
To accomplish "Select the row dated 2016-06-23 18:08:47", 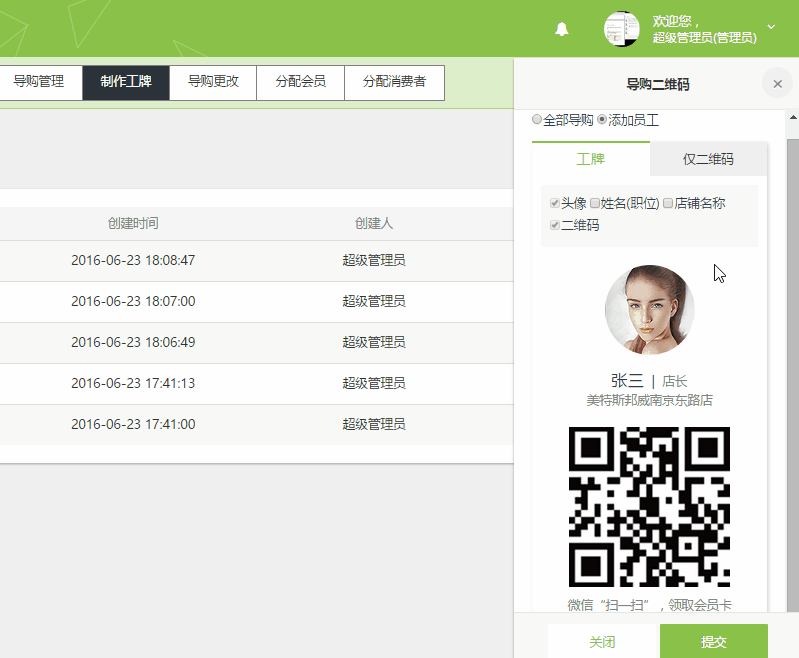I will click(257, 260).
